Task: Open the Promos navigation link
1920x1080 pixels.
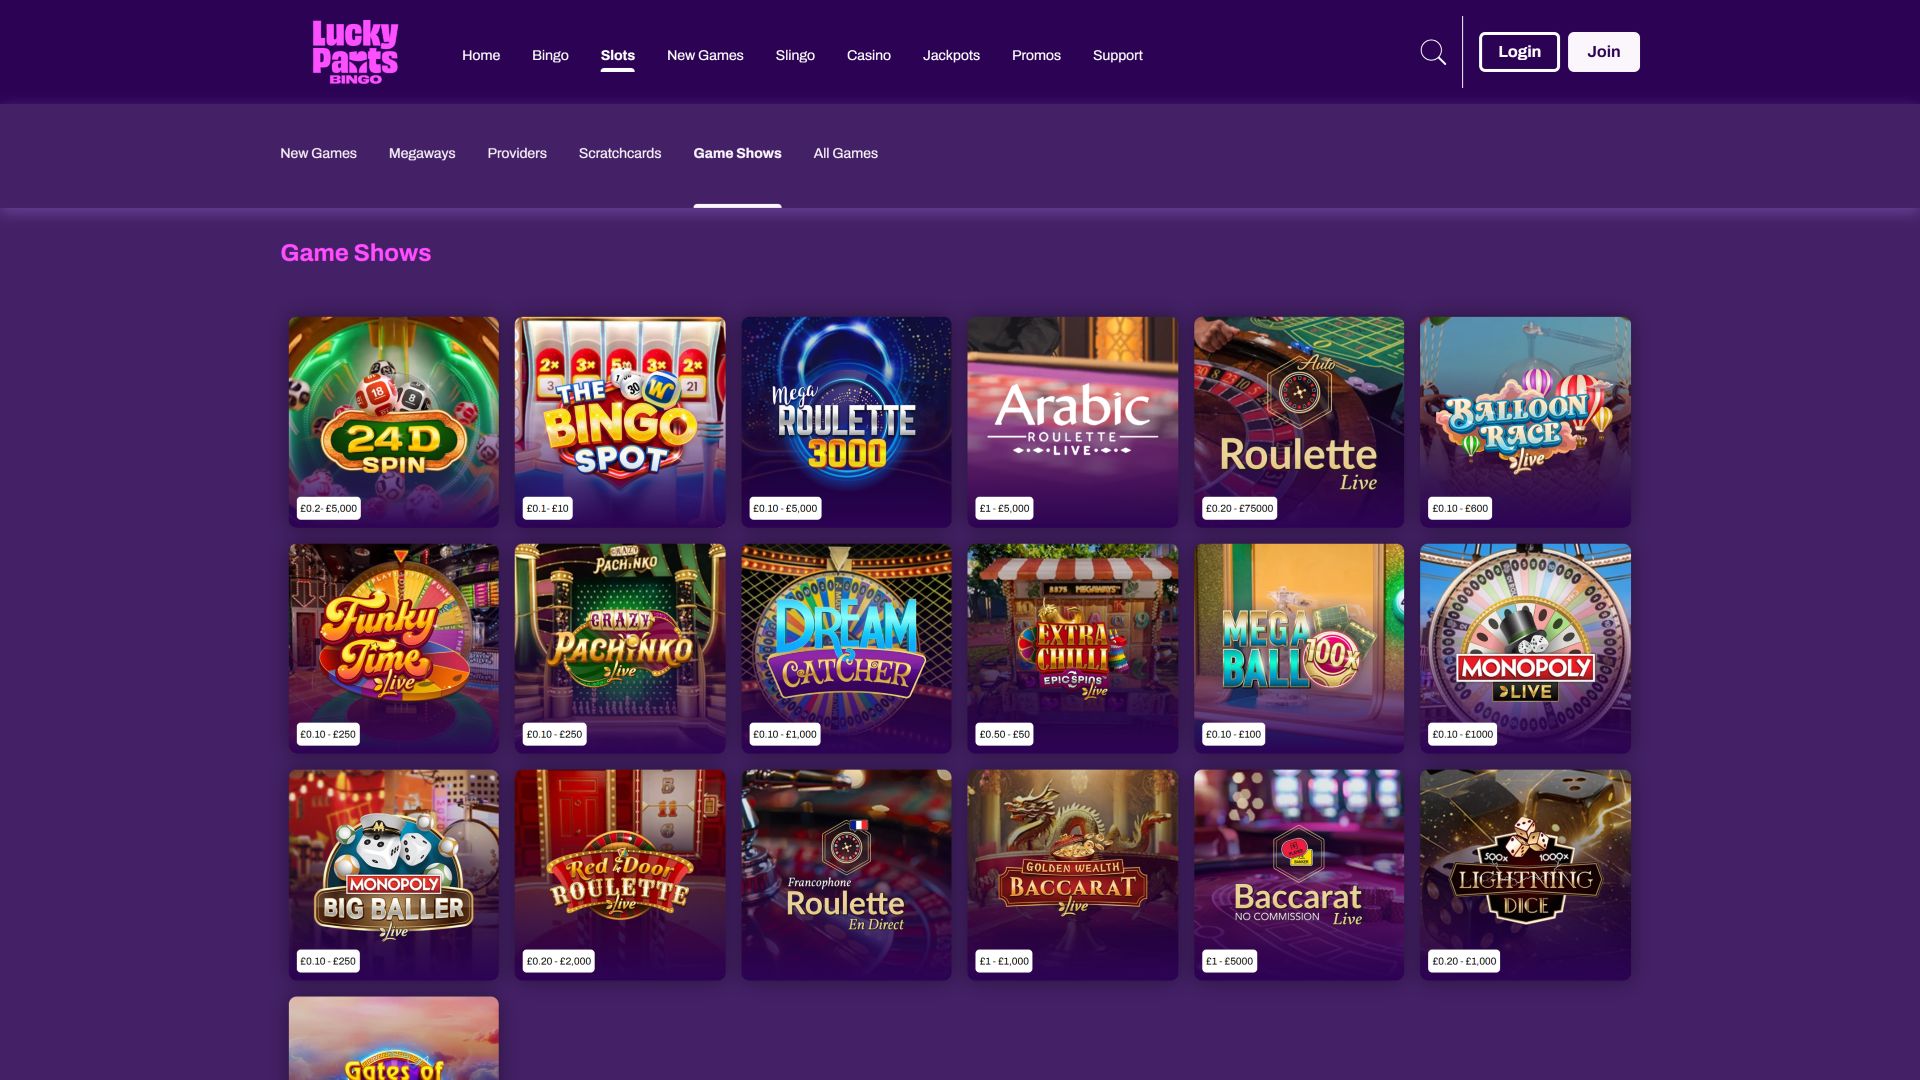Action: [1036, 55]
